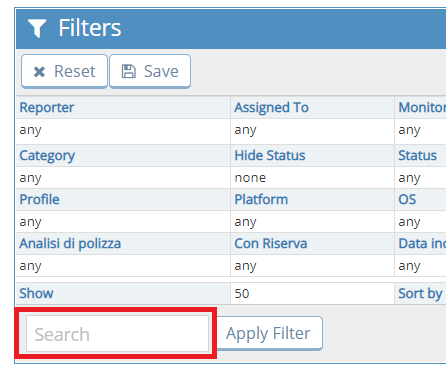Click the Save button
This screenshot has width=446, height=371.
(x=150, y=71)
